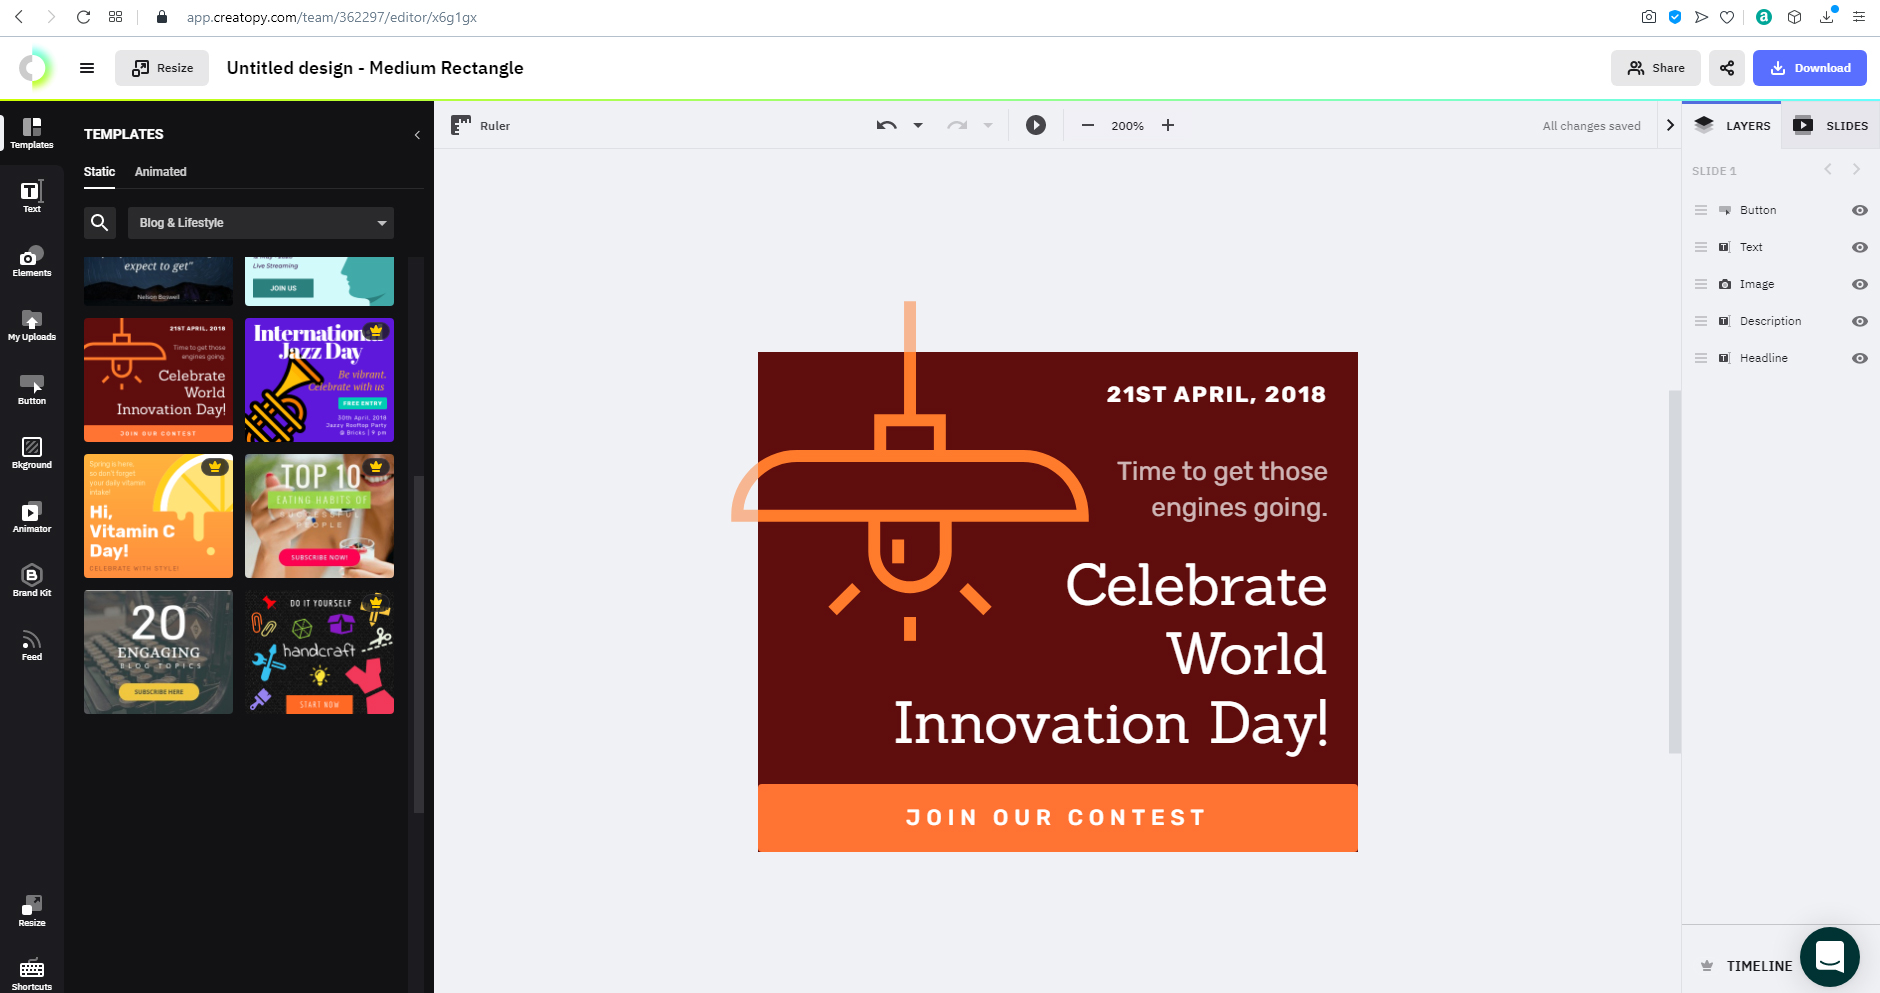Select the International Jazz Day template
1880x993 pixels.
coord(319,380)
